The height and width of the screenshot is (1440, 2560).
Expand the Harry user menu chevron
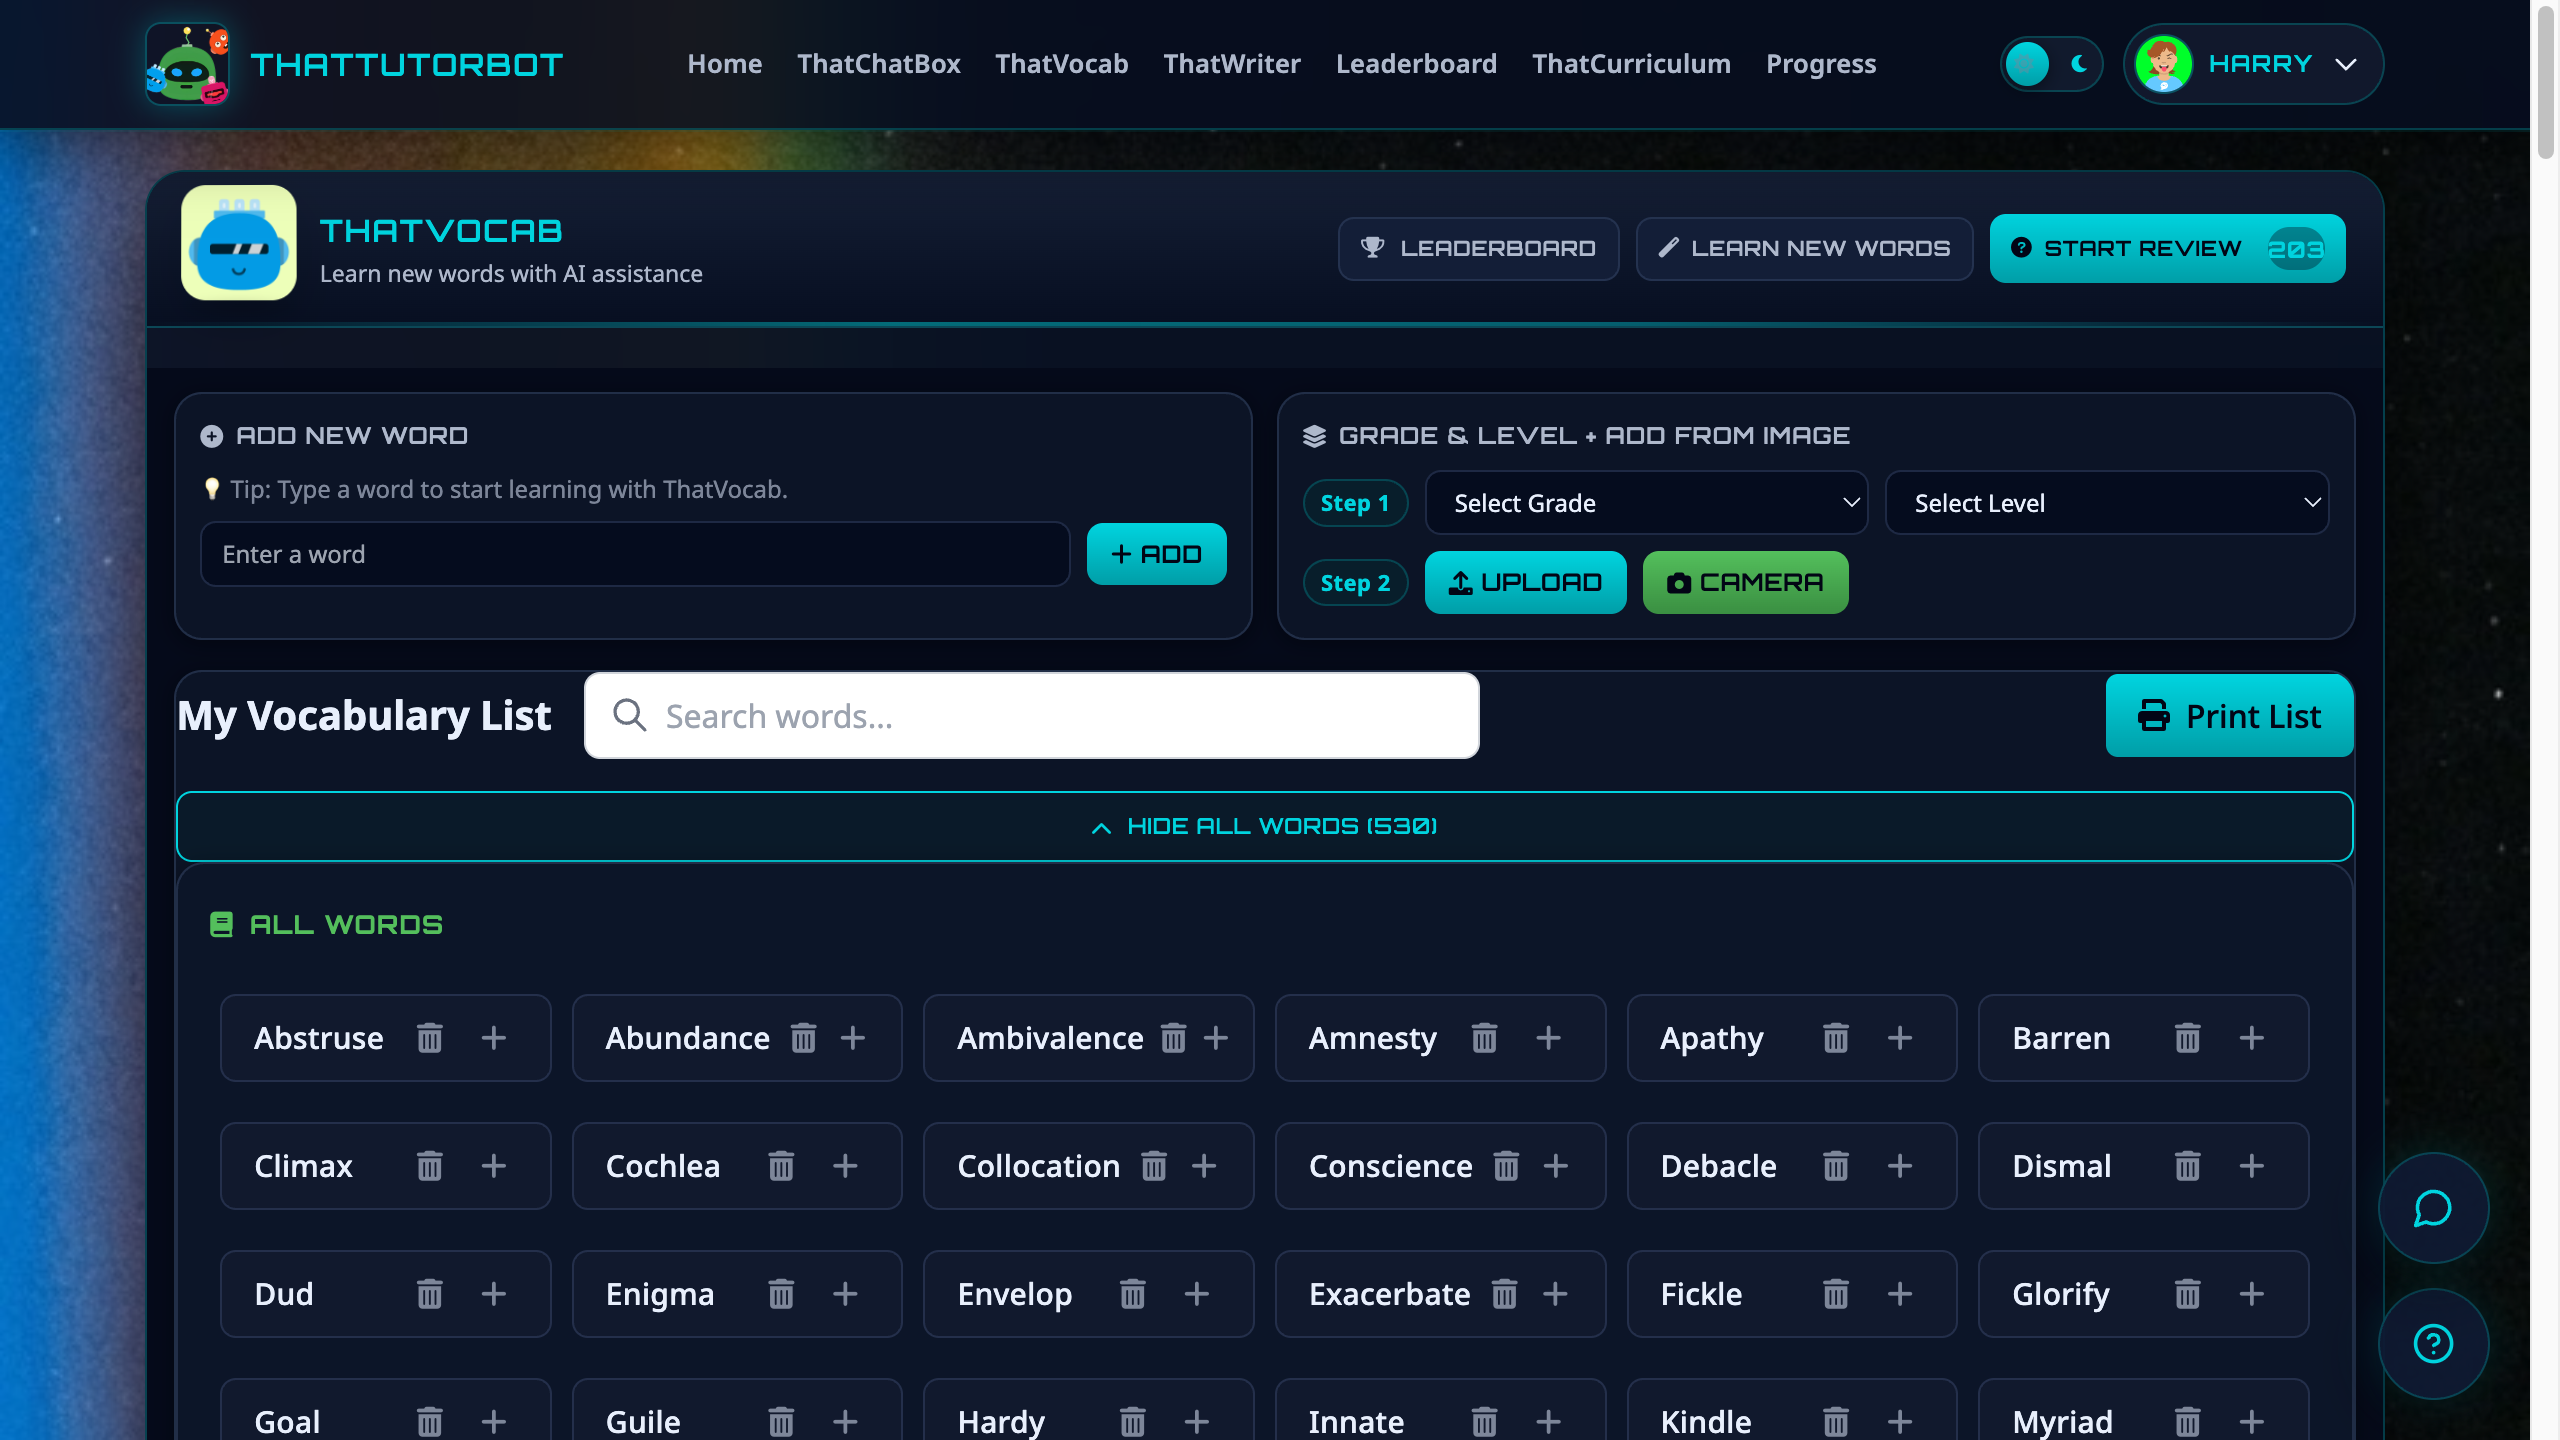pos(2345,64)
